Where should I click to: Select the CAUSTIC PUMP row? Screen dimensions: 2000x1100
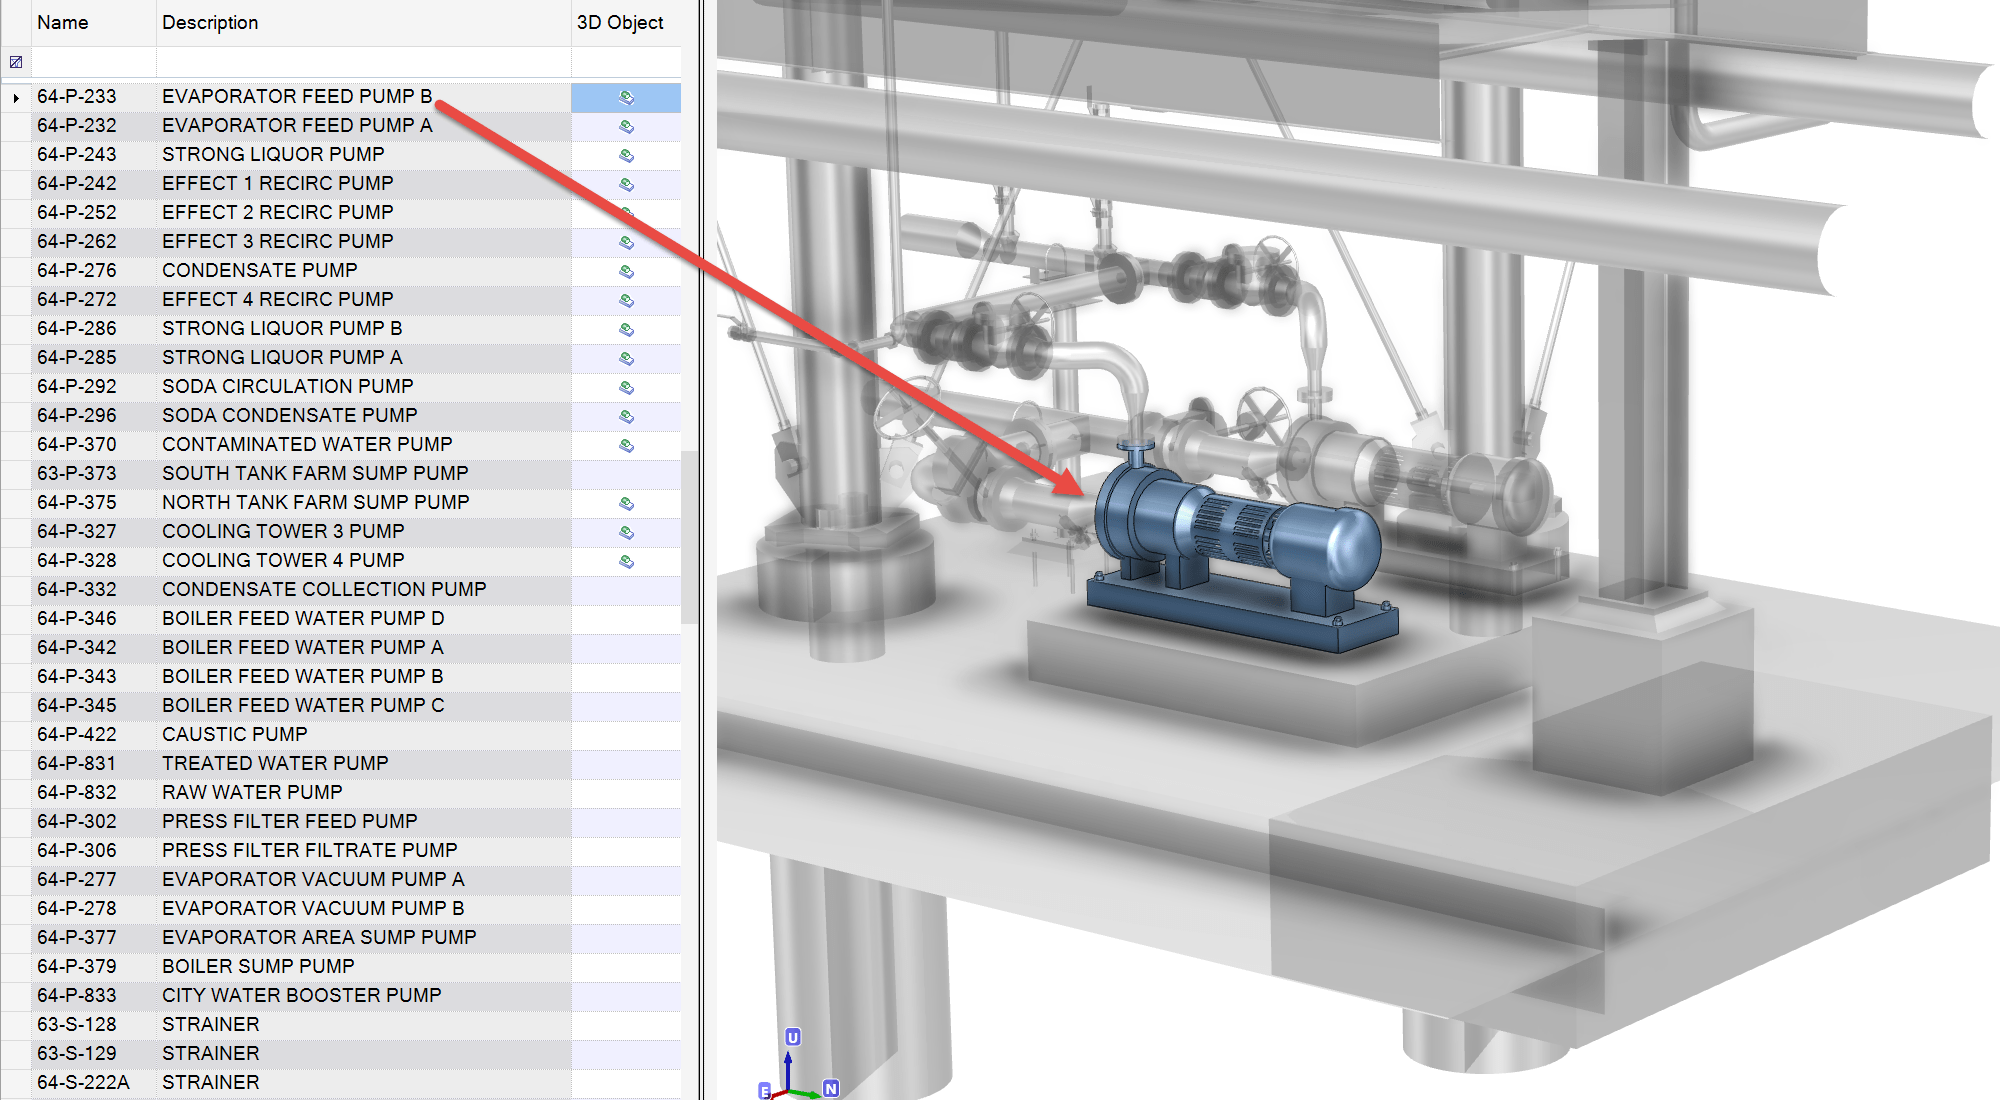click(x=235, y=734)
